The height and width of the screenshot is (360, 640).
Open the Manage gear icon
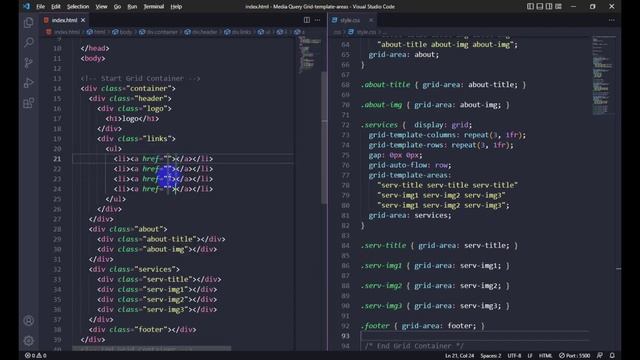[29, 340]
